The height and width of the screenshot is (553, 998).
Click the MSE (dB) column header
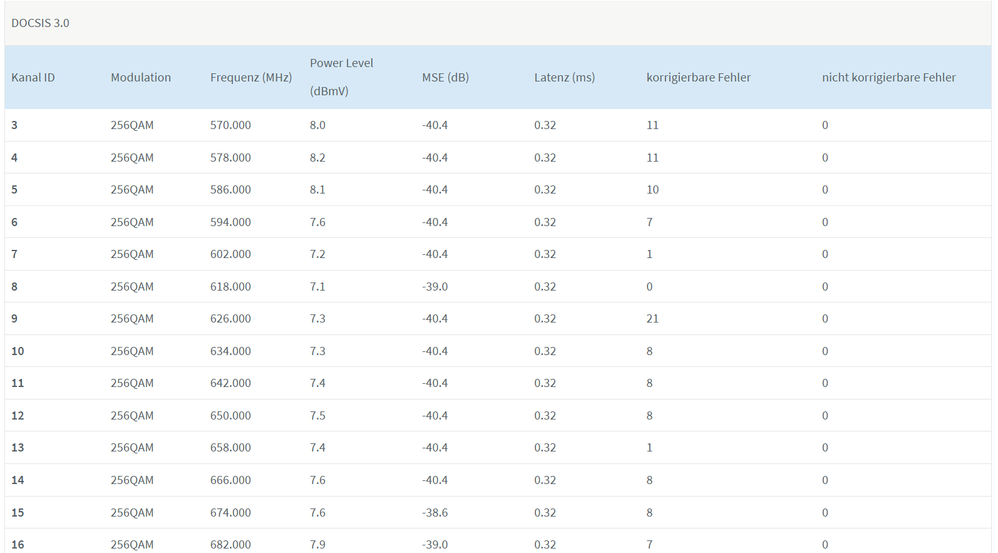tap(445, 77)
